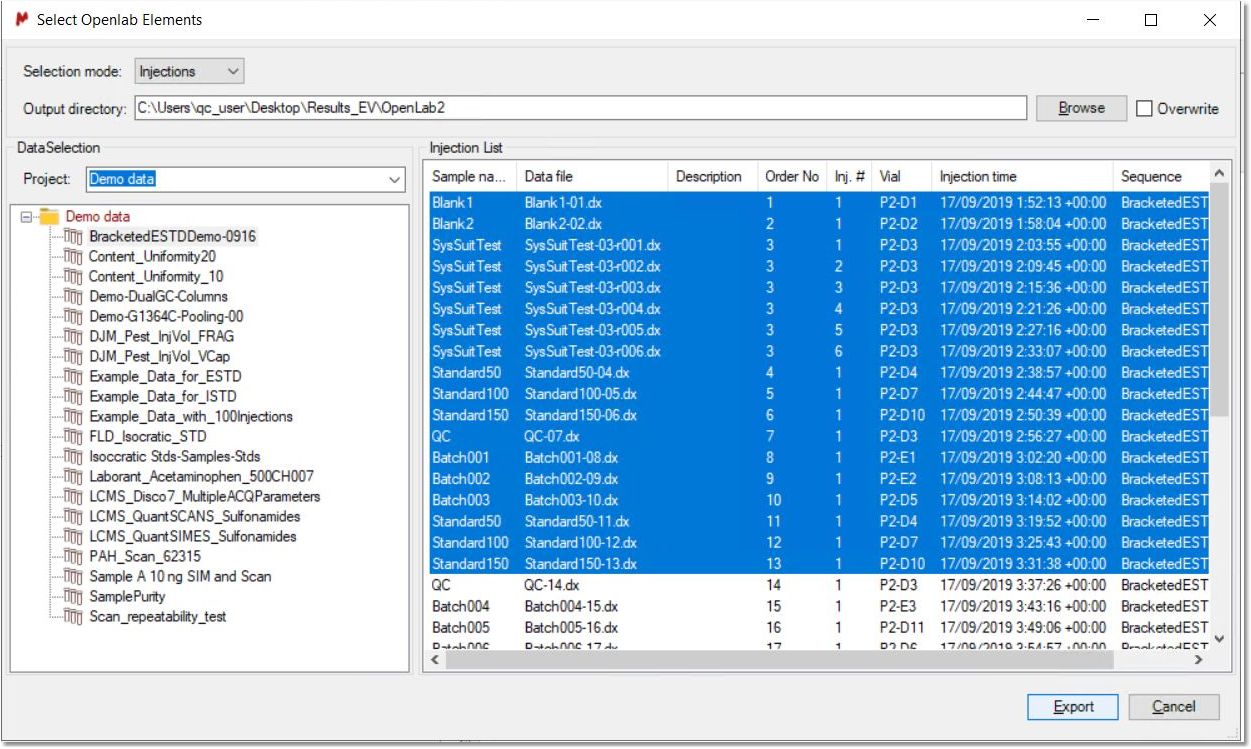Open the Selection mode dropdown
This screenshot has width=1251, height=749.
188,71
